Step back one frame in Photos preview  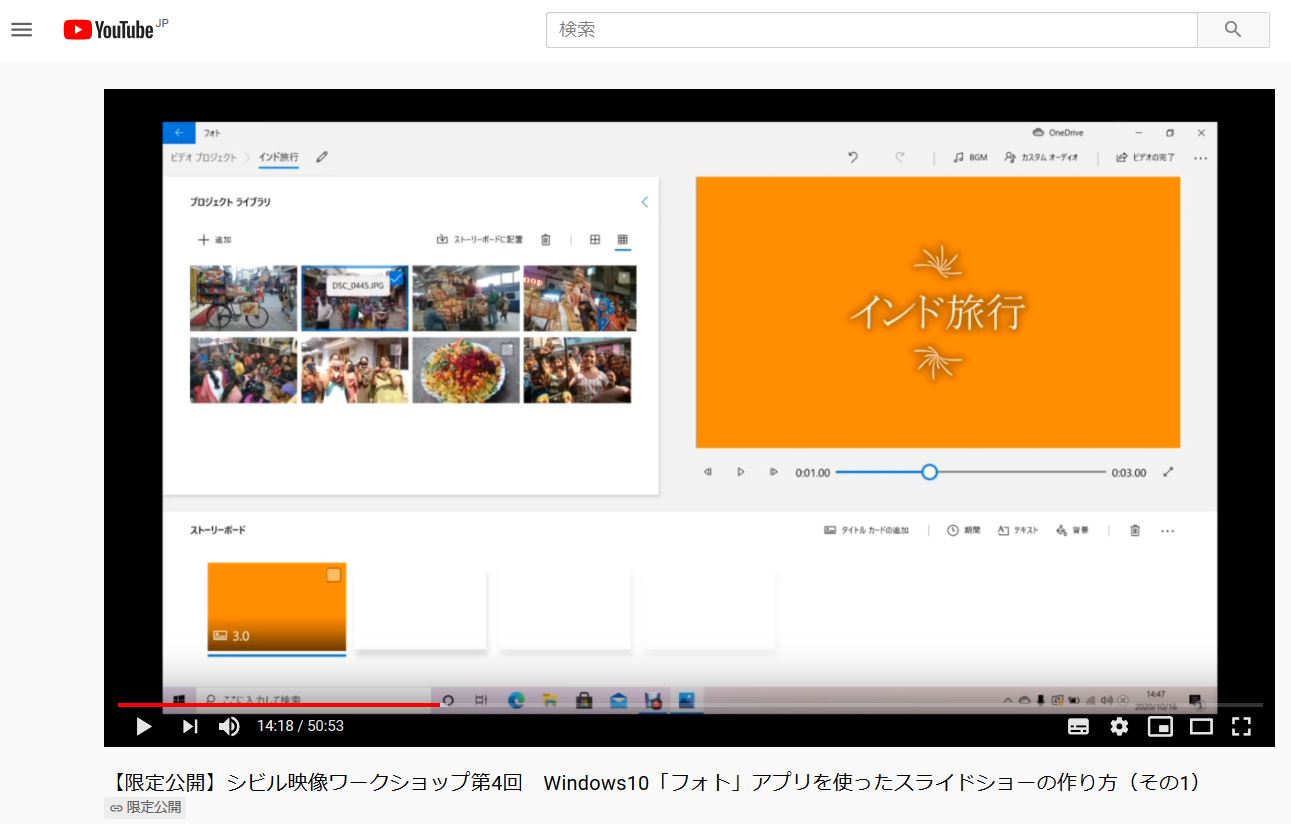tap(708, 472)
